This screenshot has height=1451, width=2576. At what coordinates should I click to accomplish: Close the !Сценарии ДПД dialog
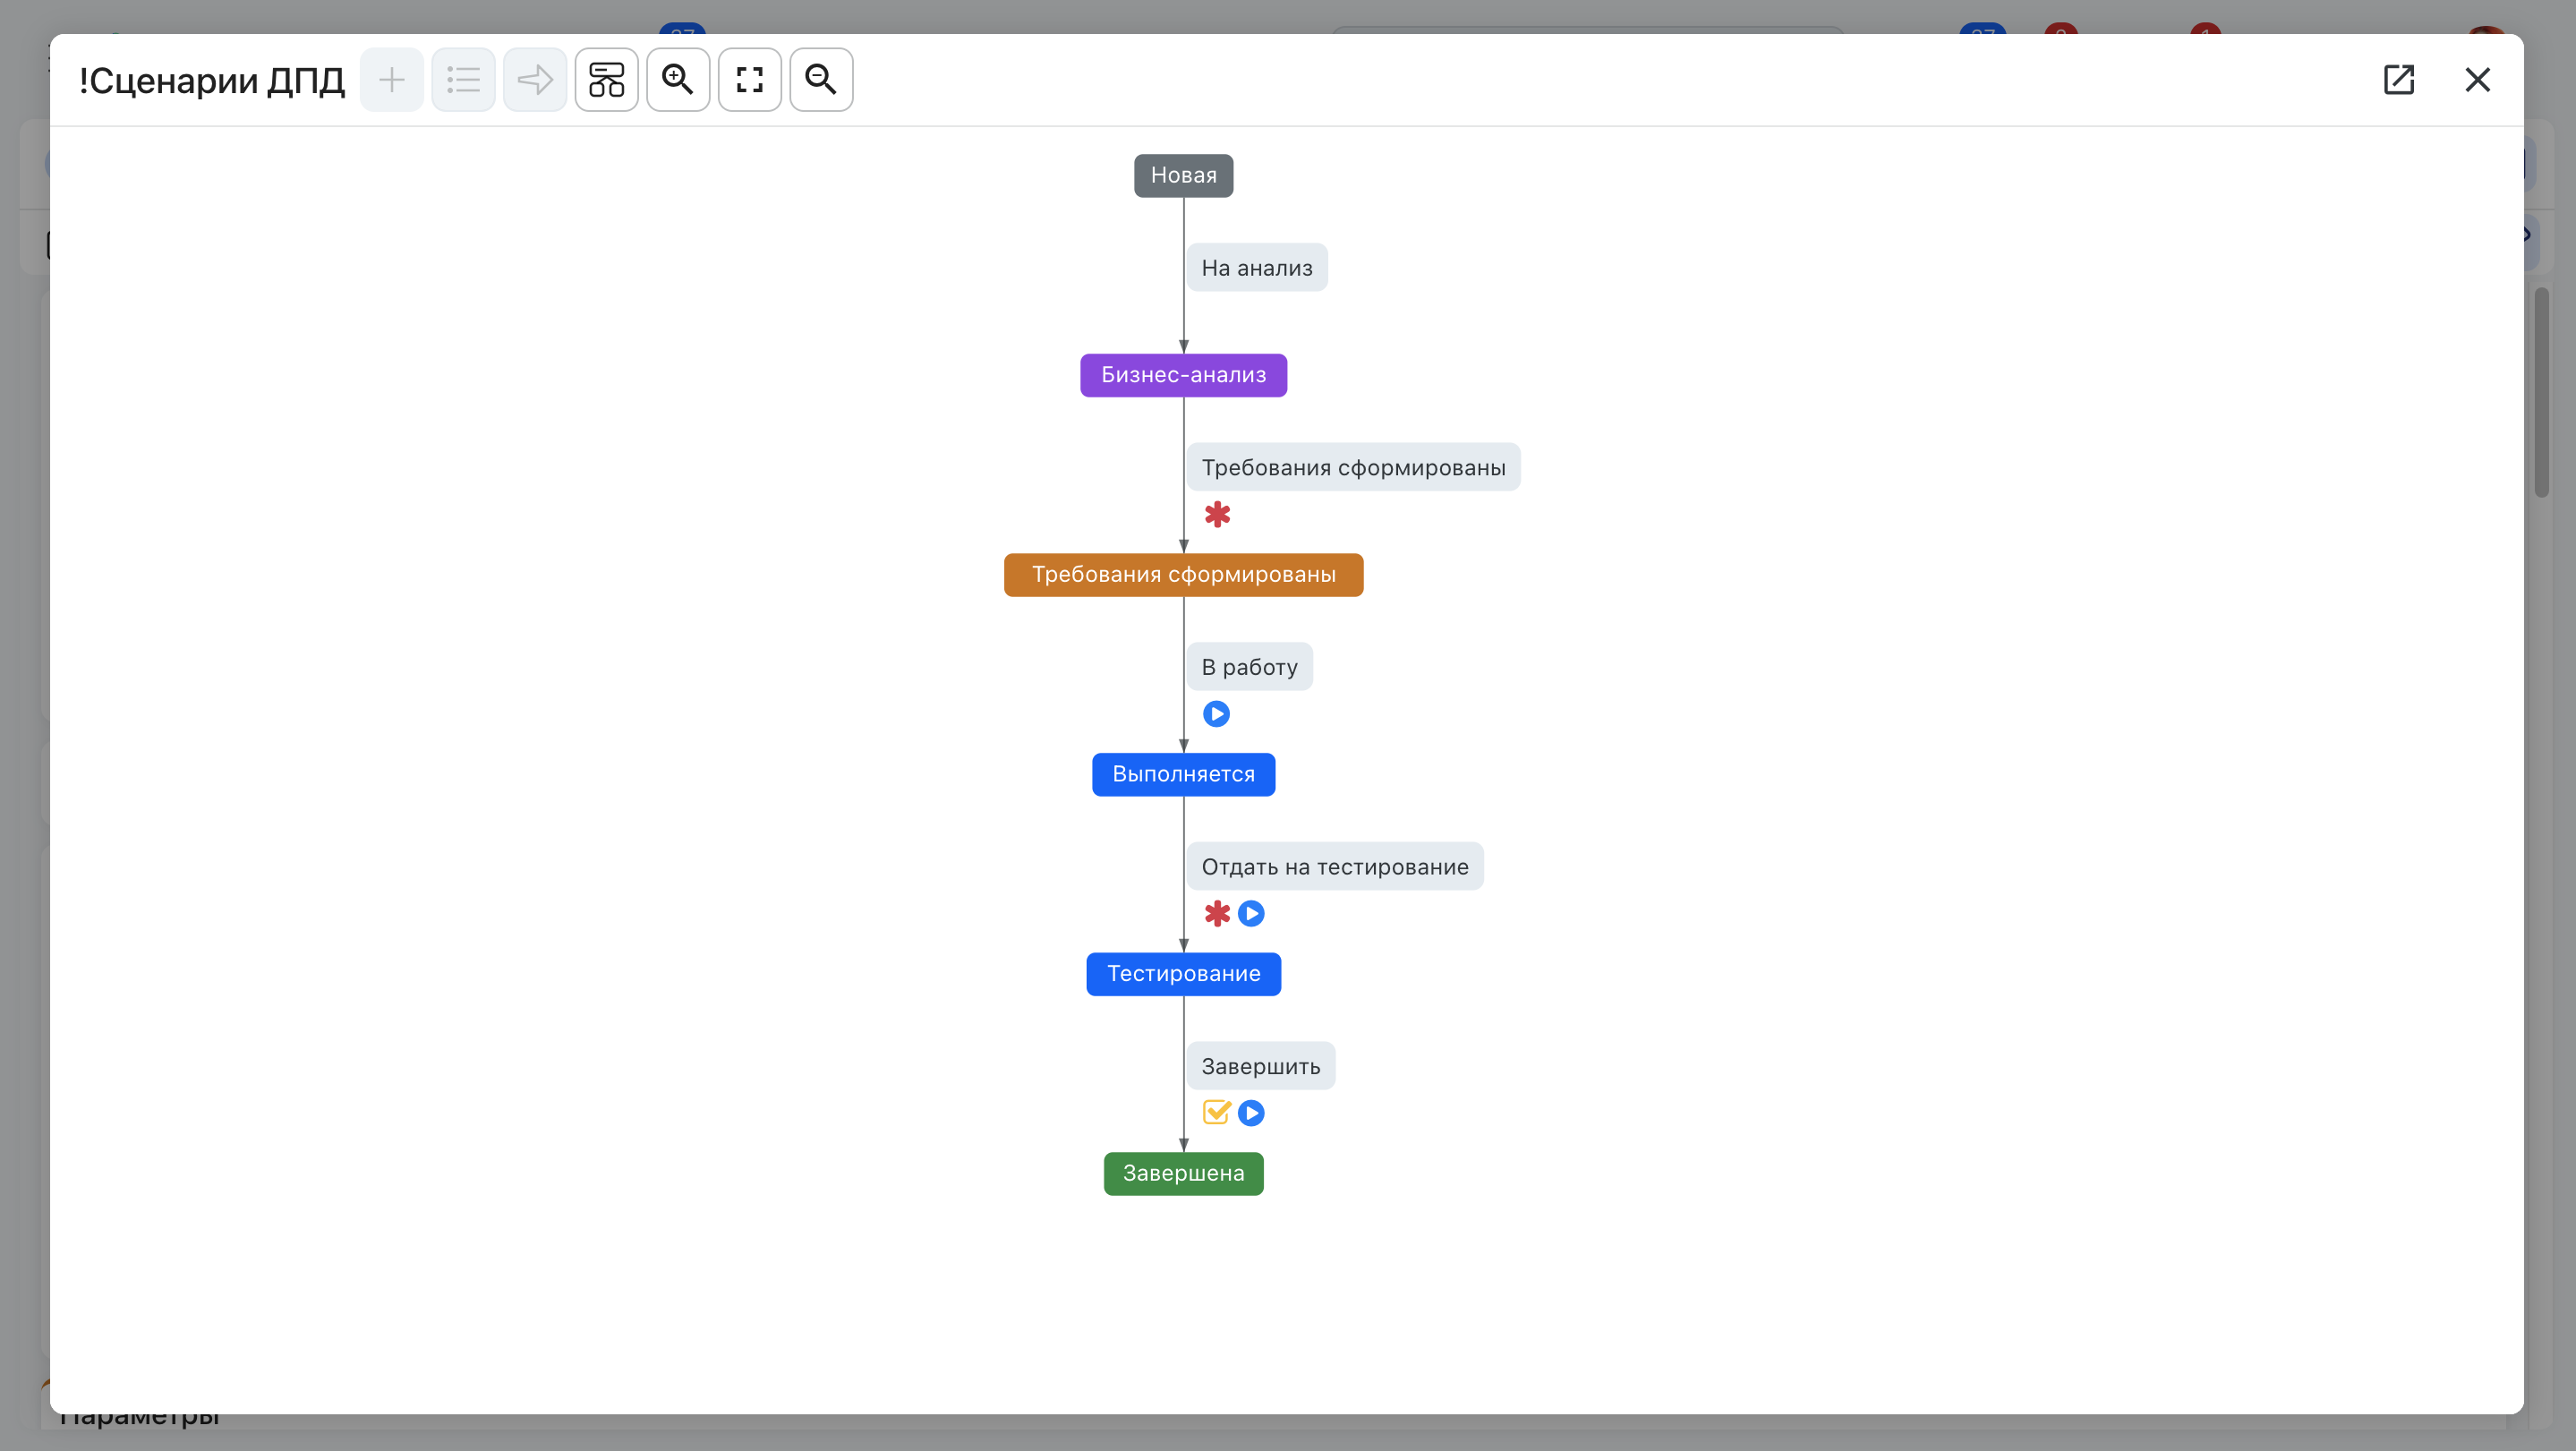tap(2478, 80)
